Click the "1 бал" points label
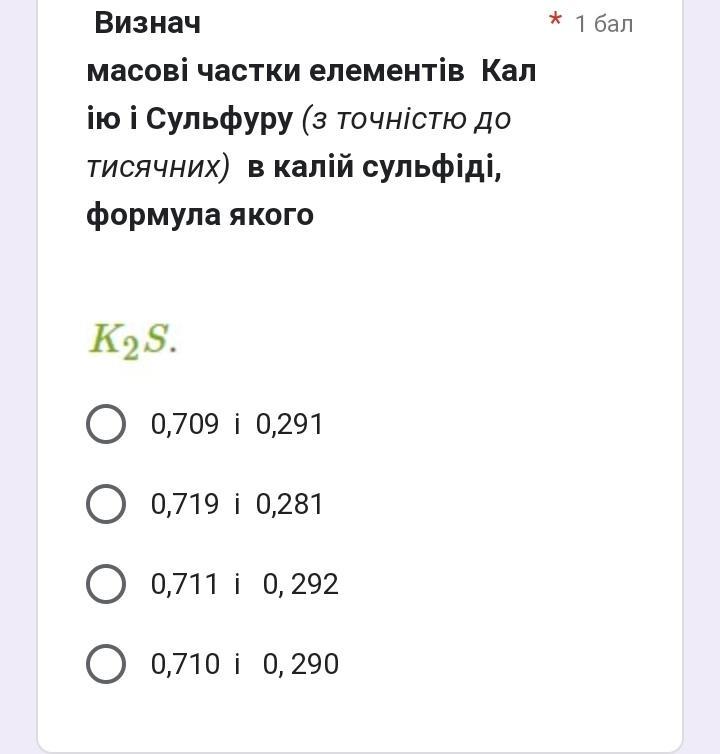The height and width of the screenshot is (754, 720). point(604,23)
